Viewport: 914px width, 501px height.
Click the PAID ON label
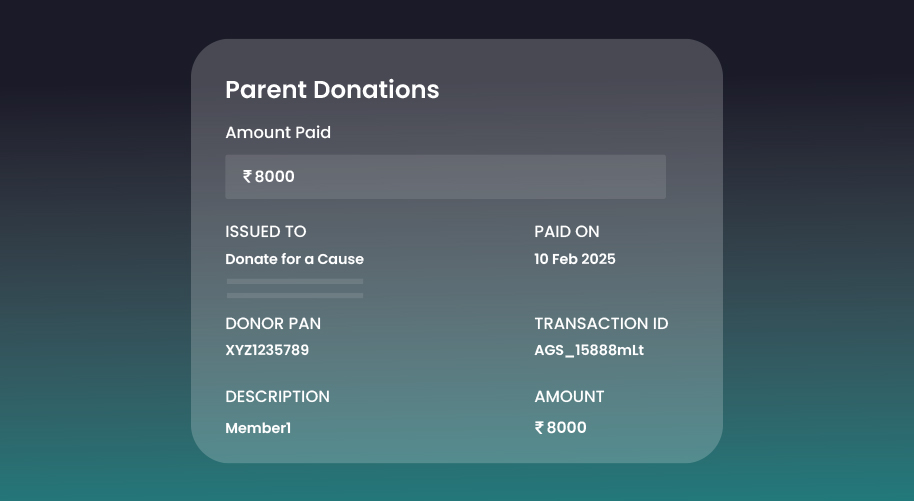click(567, 232)
